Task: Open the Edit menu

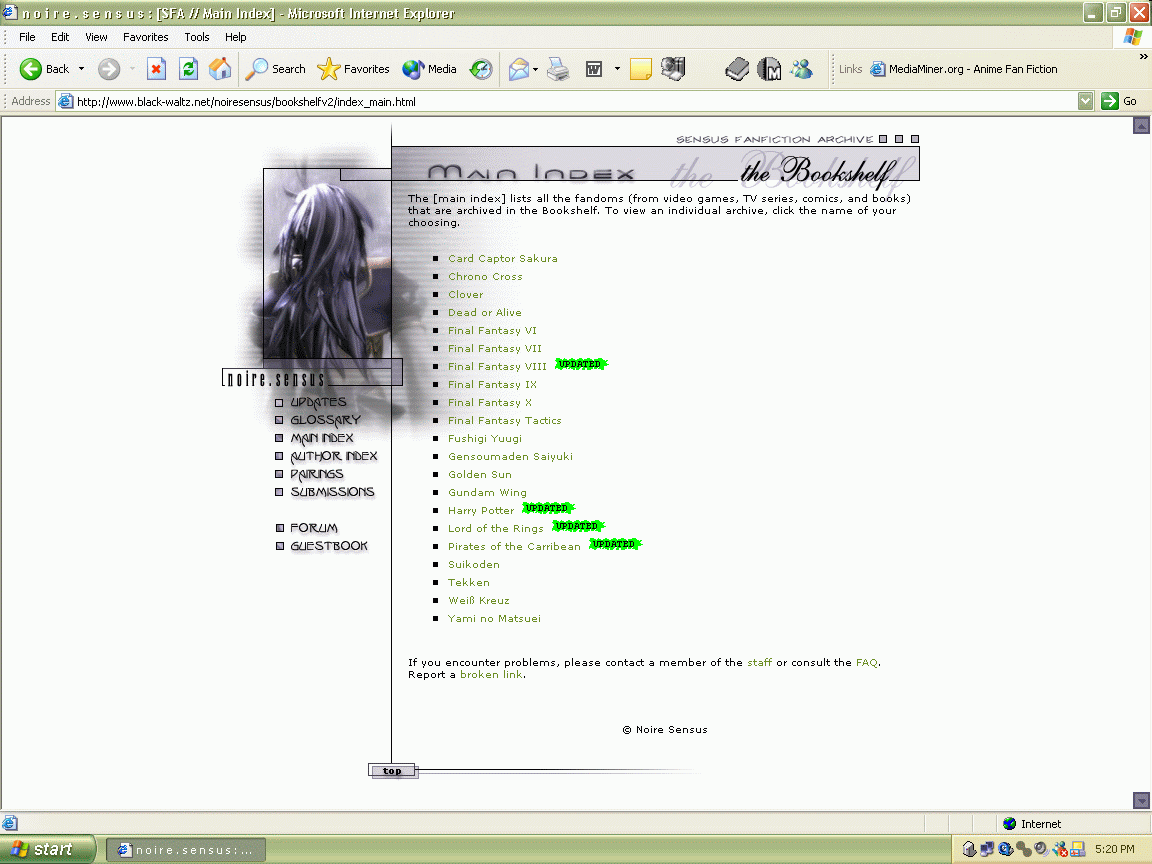Action: click(x=60, y=37)
